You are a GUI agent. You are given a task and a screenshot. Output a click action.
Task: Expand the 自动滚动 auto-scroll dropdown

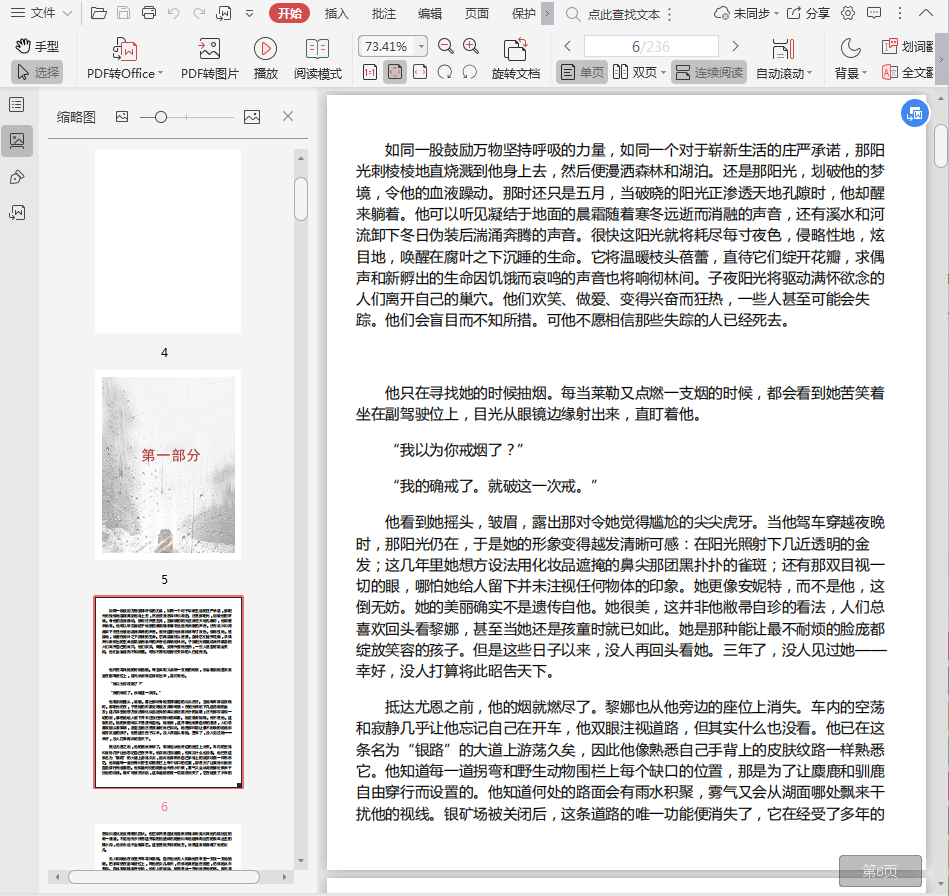tap(809, 74)
